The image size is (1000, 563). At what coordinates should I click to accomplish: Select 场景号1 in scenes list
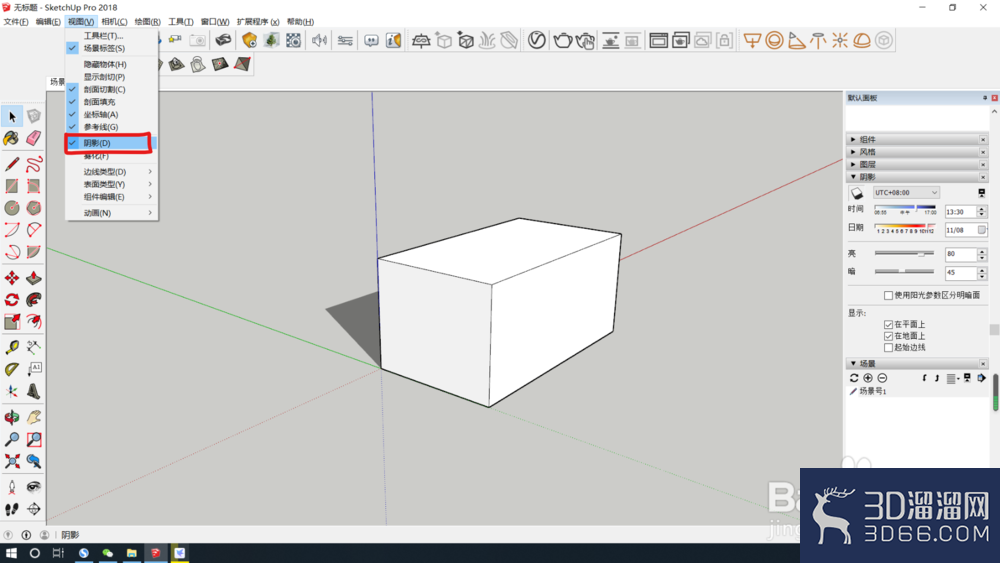[x=872, y=391]
